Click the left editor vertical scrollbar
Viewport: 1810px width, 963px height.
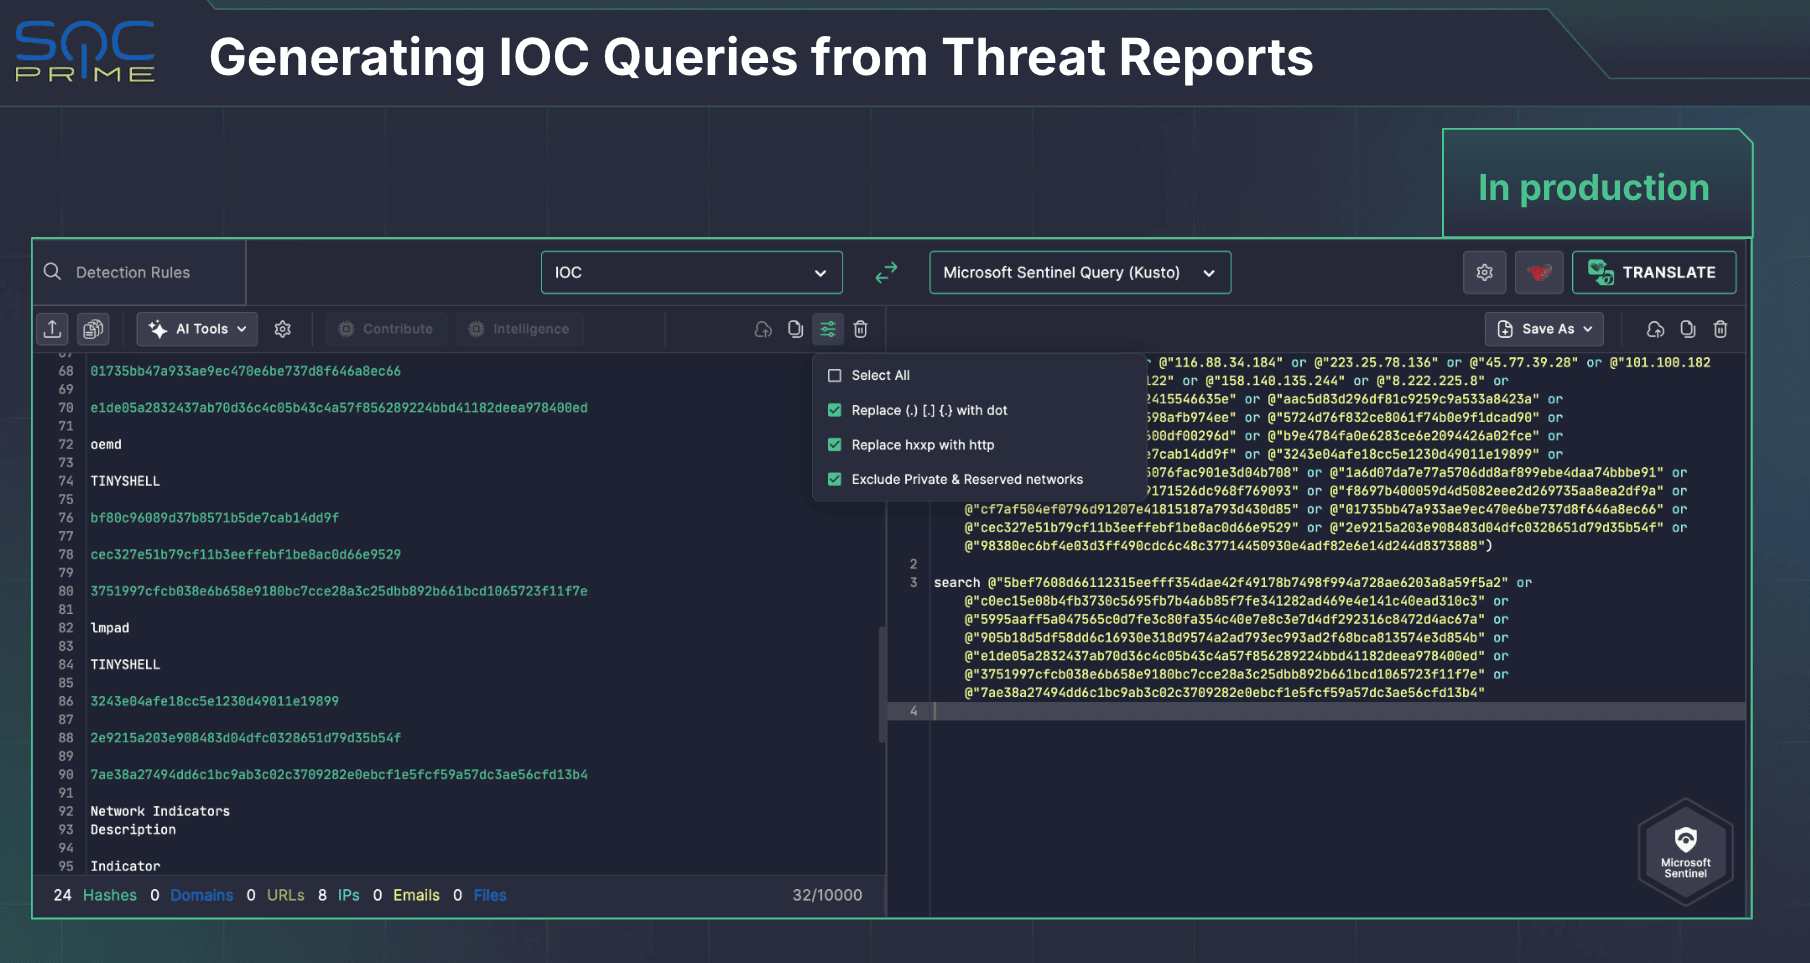pos(881,685)
